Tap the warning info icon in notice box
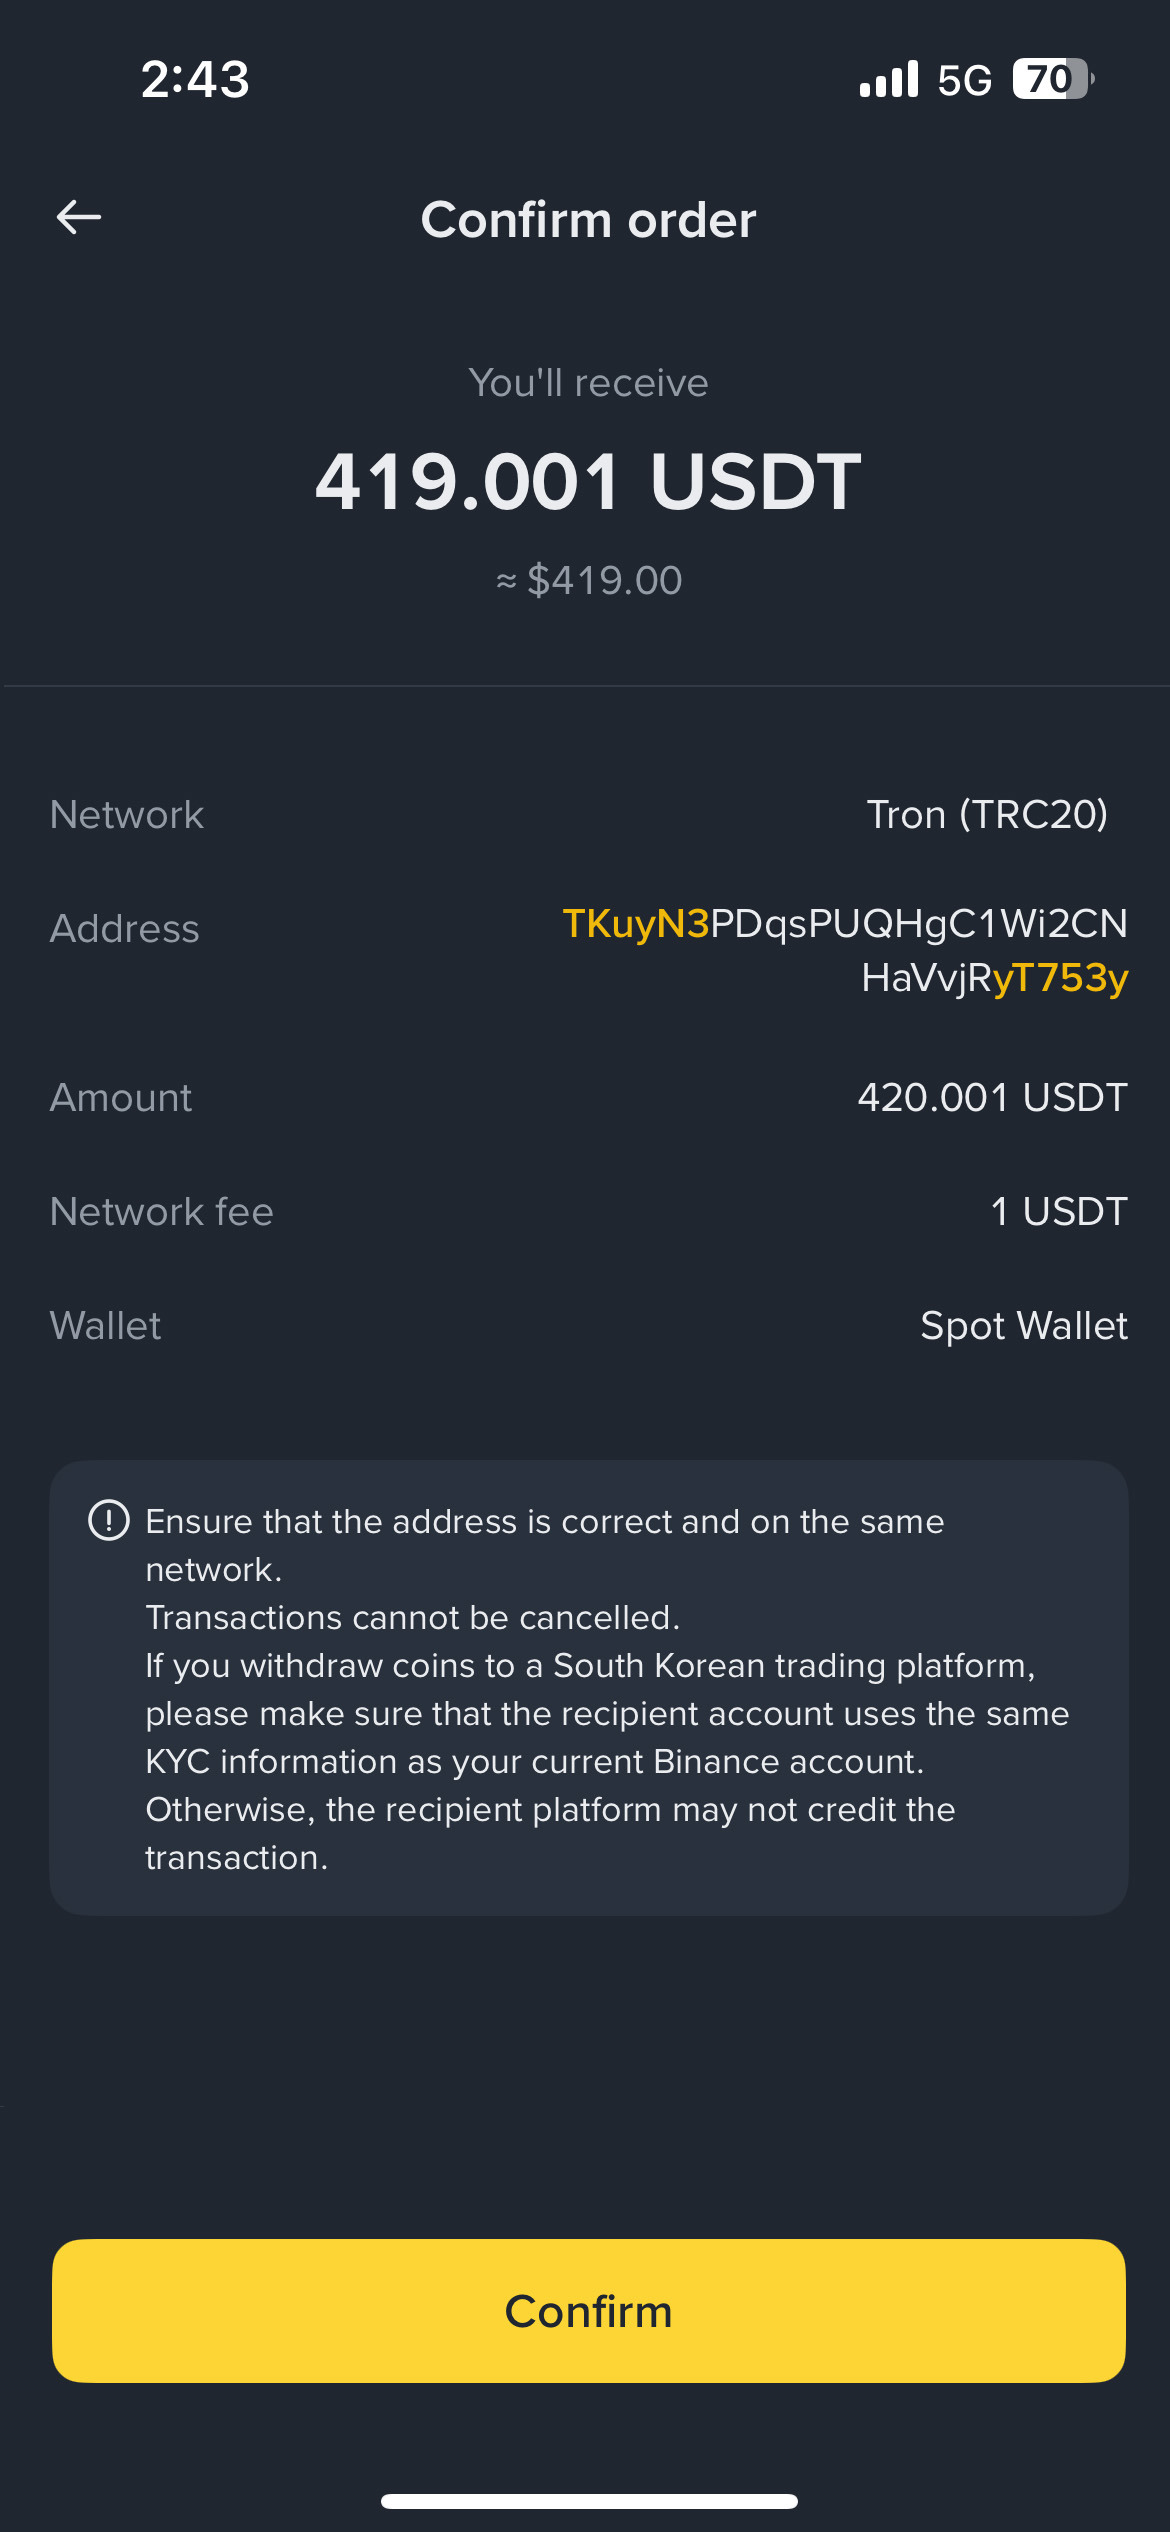 (x=109, y=1521)
